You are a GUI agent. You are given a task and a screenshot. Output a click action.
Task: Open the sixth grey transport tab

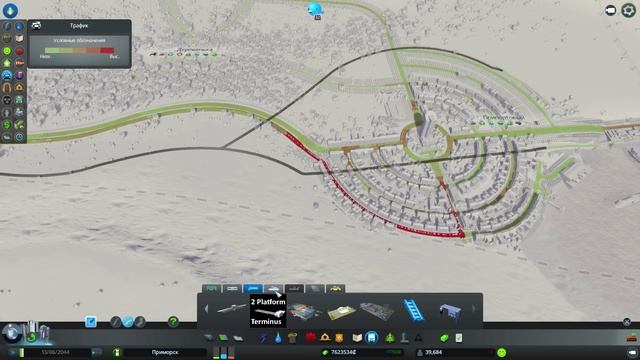[315, 289]
